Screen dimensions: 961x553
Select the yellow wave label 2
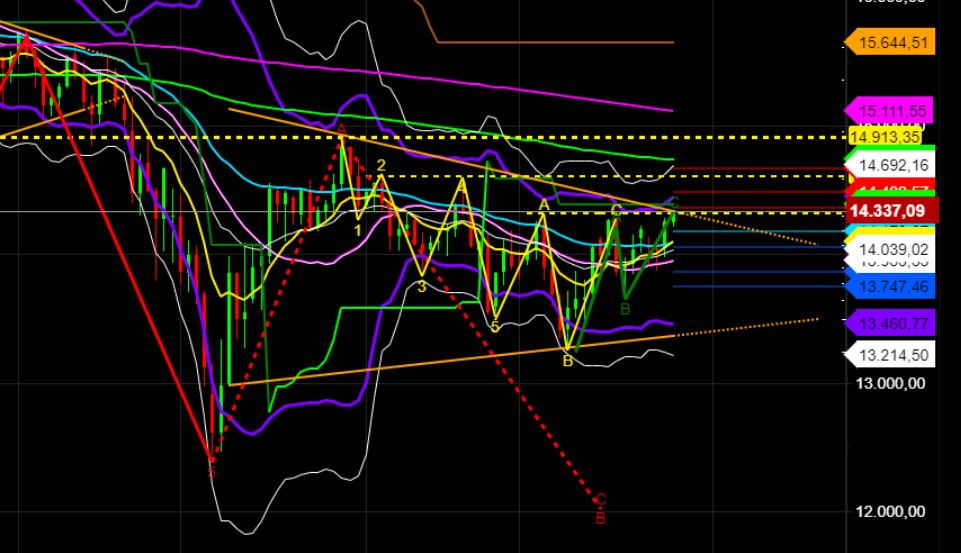[381, 165]
